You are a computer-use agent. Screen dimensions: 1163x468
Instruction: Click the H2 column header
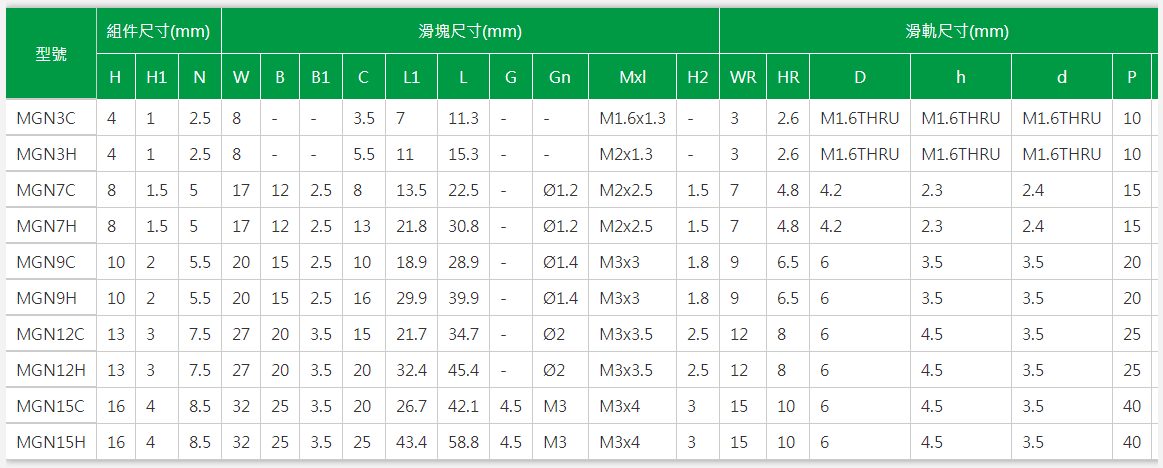pos(697,76)
